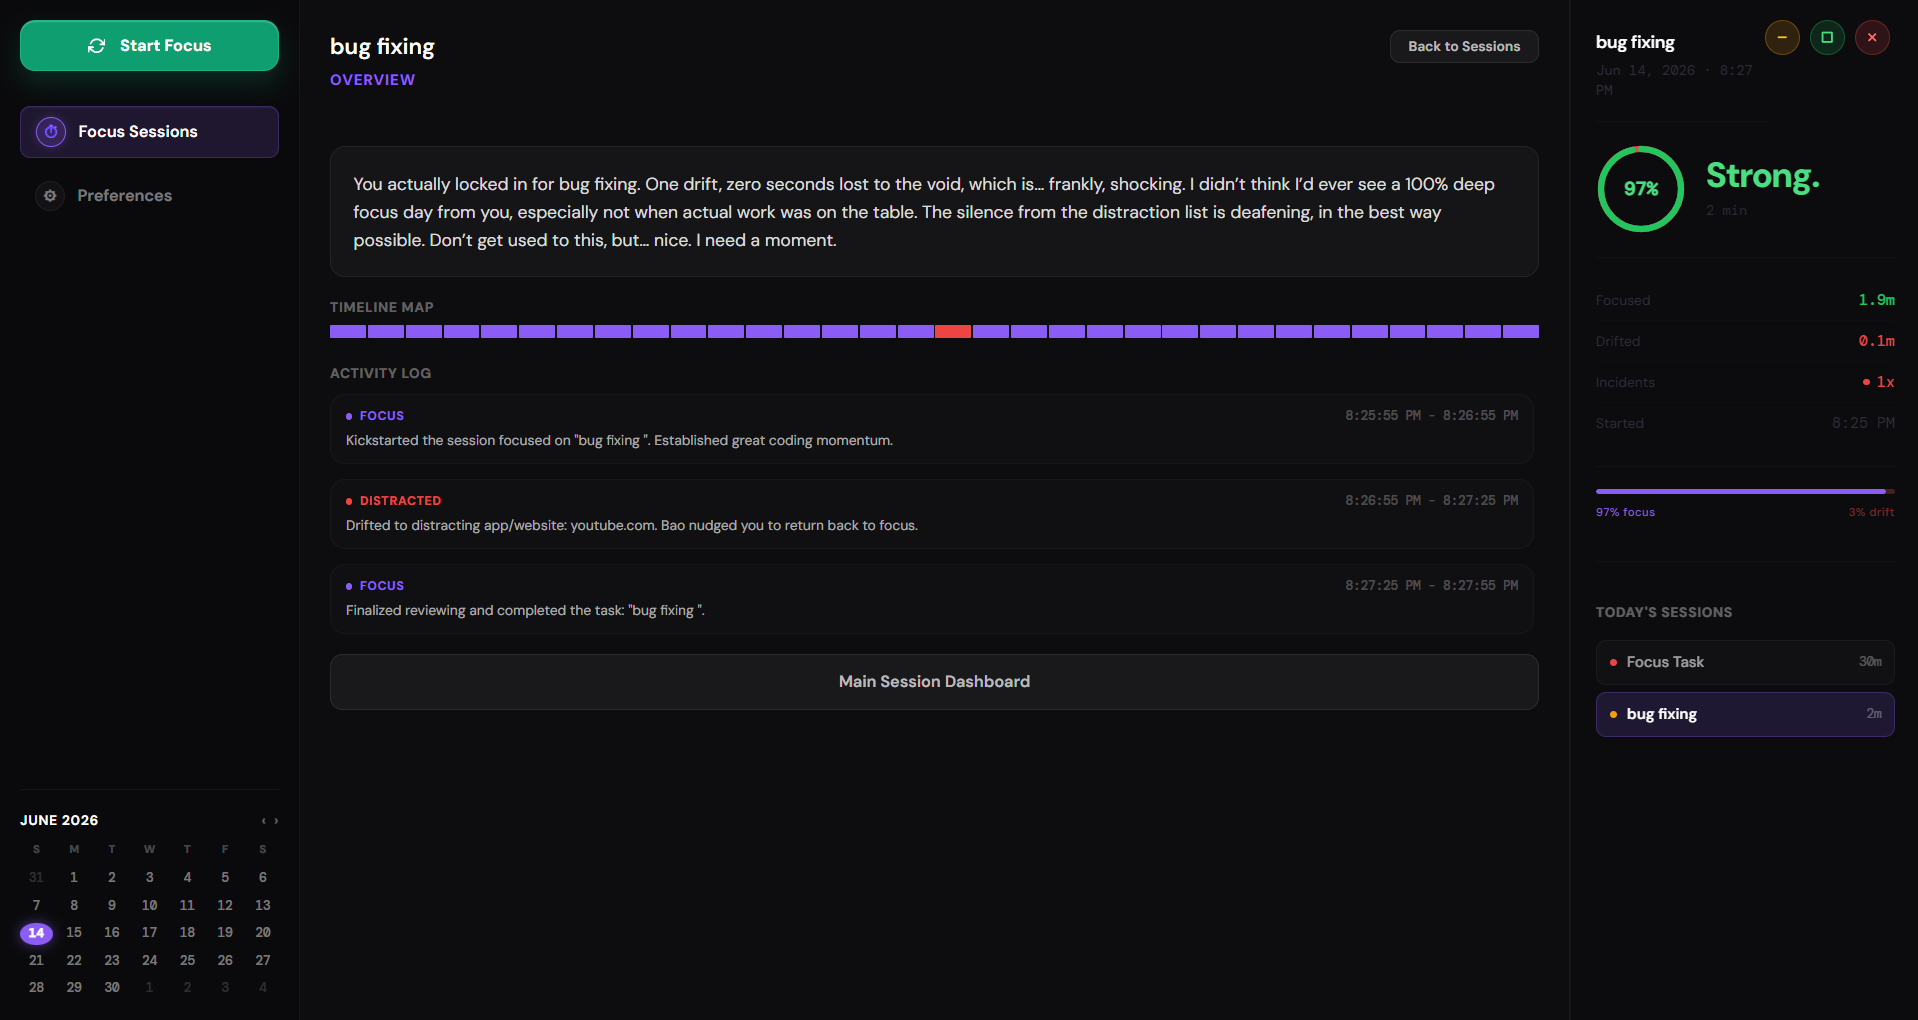This screenshot has width=1918, height=1020.
Task: Click the red distracted segment in timeline map
Action: (953, 331)
